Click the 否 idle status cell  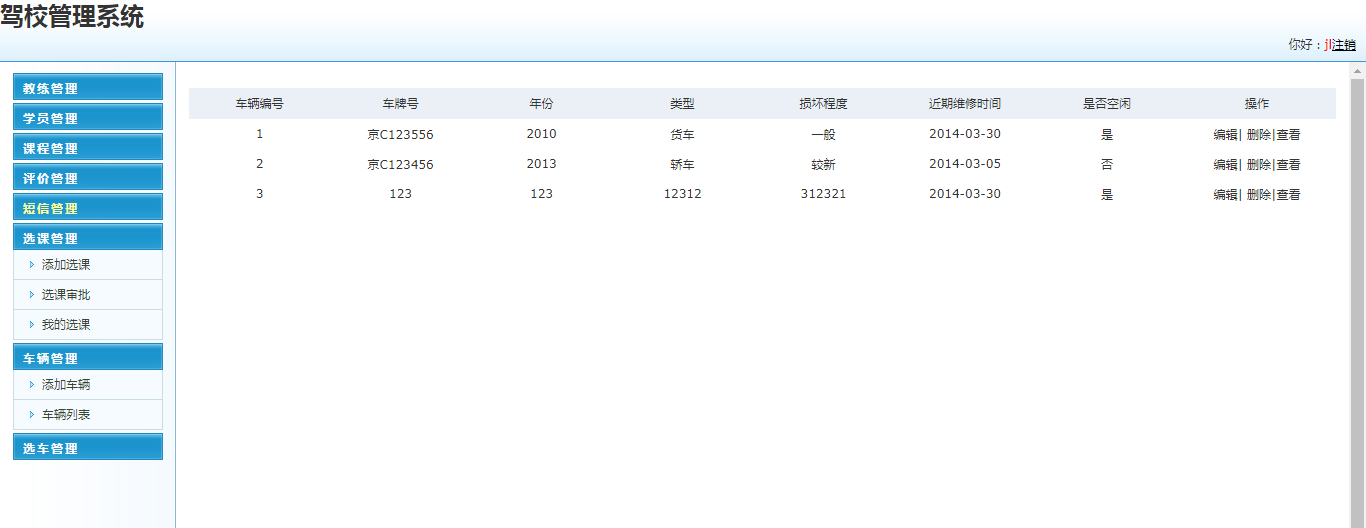[1106, 165]
